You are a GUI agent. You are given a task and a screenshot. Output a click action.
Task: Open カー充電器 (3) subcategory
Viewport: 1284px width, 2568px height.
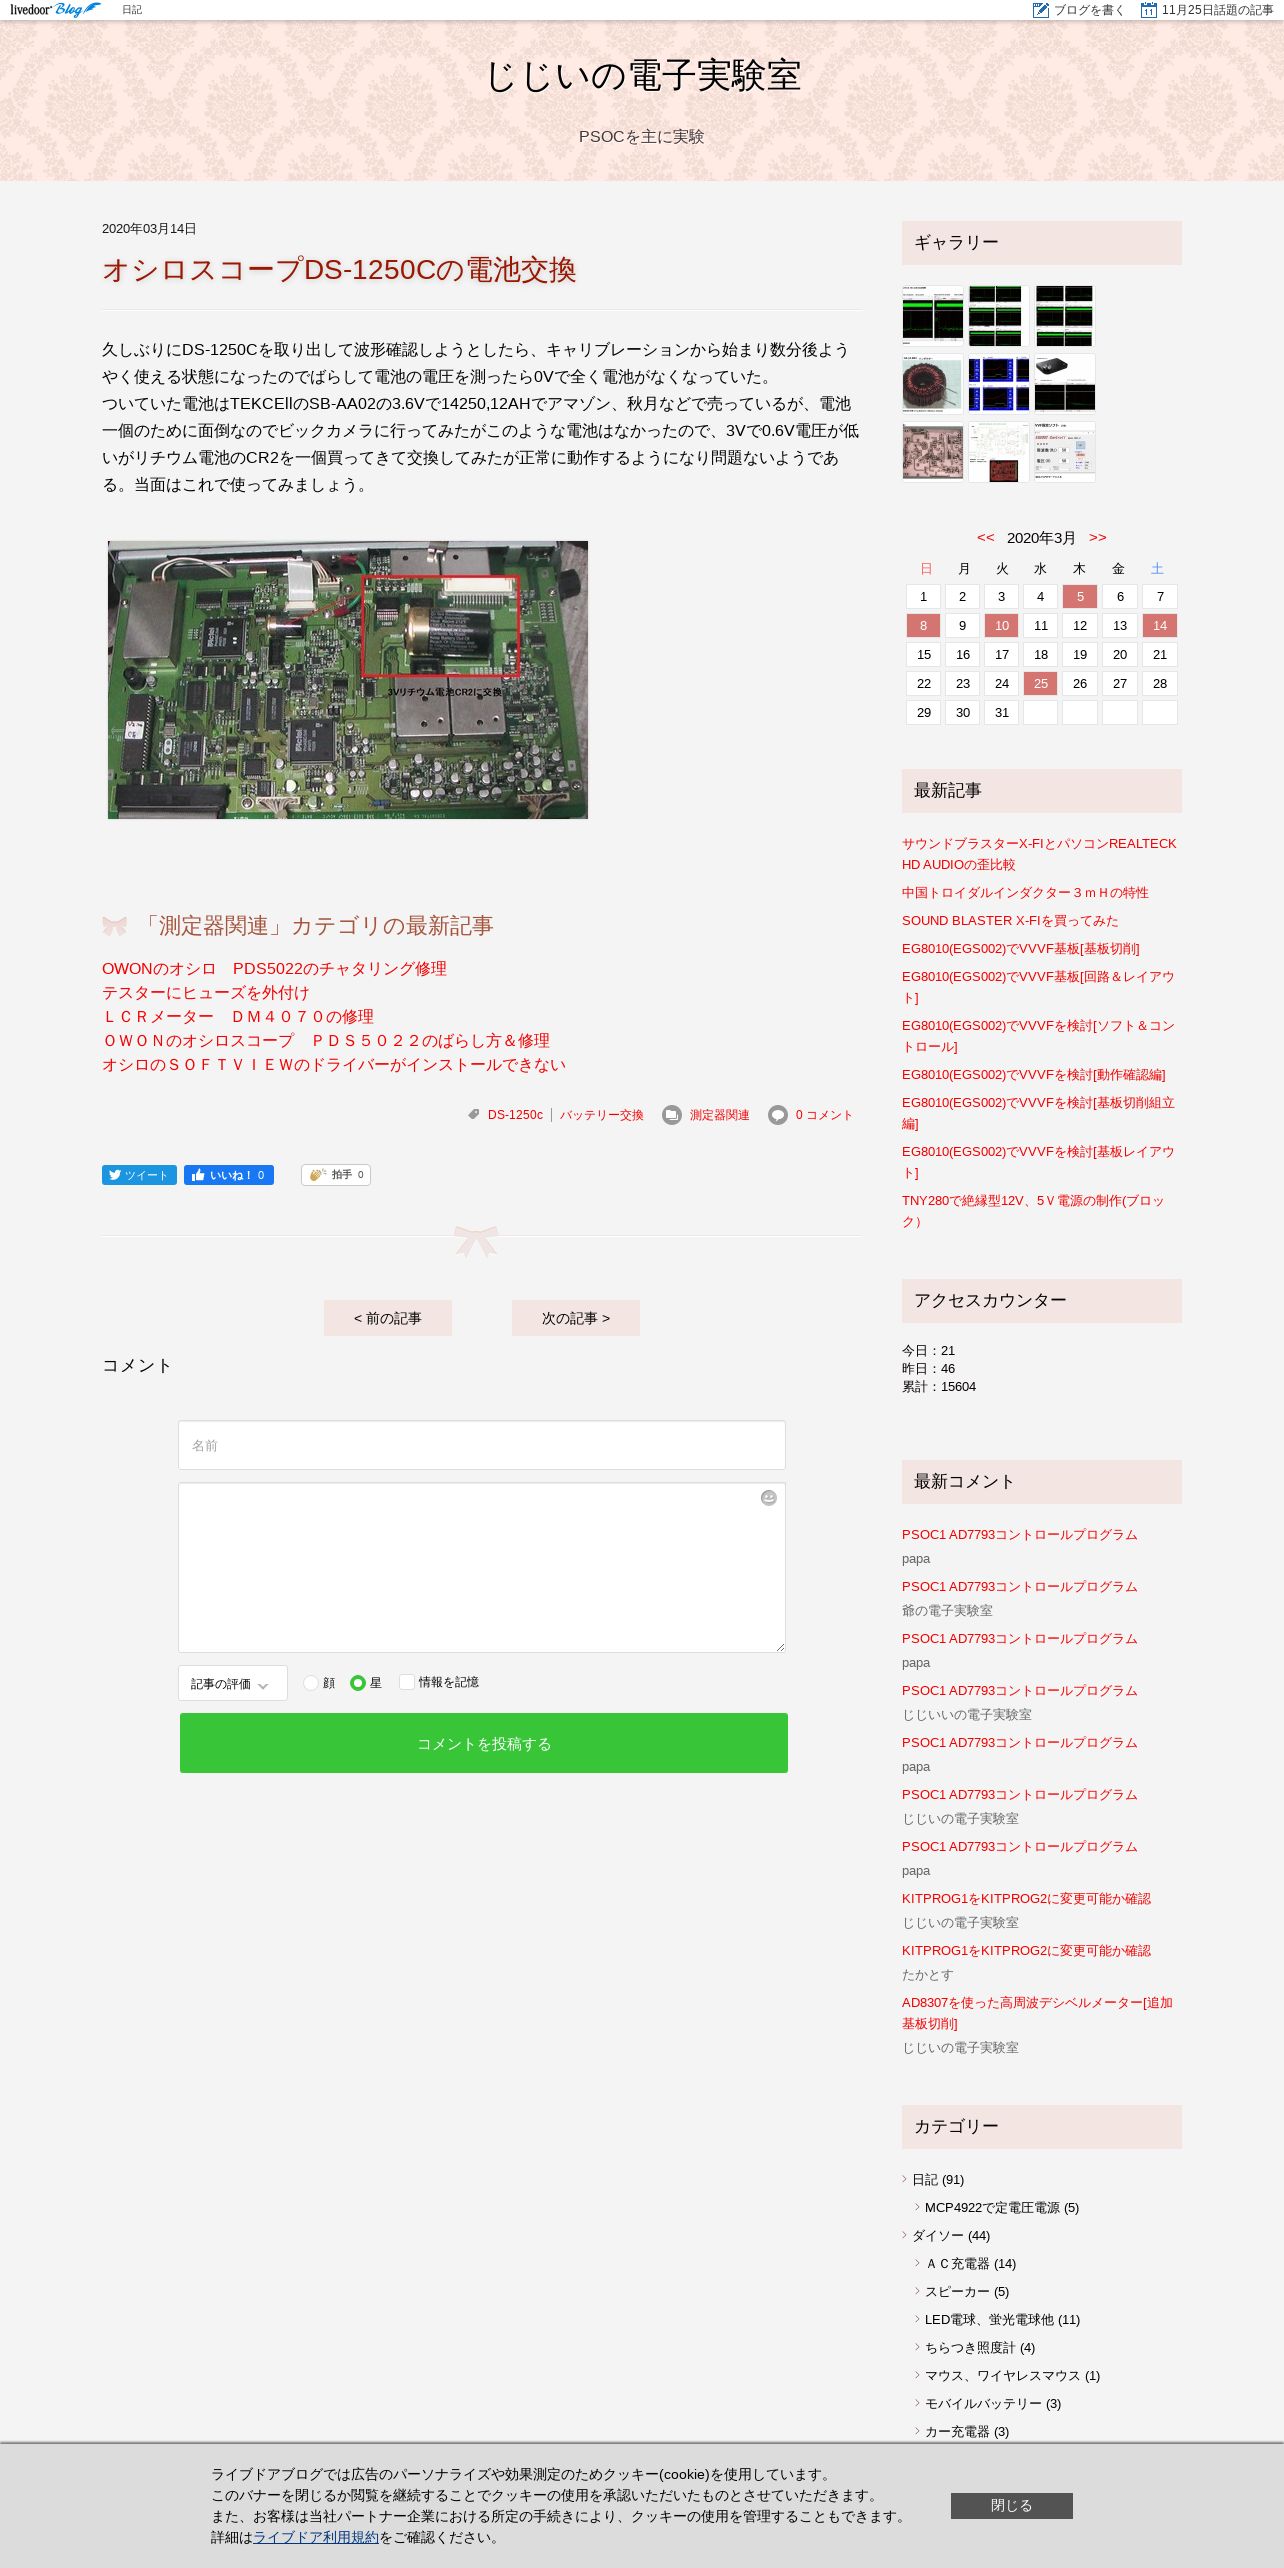(x=967, y=2431)
